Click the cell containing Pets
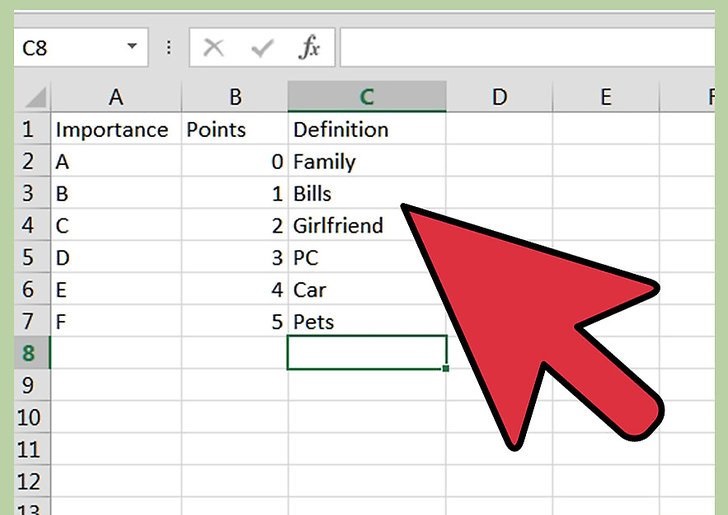The width and height of the screenshot is (728, 515). pos(314,322)
